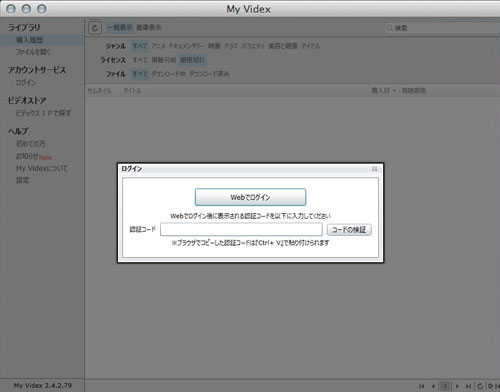Open 初めての方 help item
The image size is (500, 392).
coord(31,144)
